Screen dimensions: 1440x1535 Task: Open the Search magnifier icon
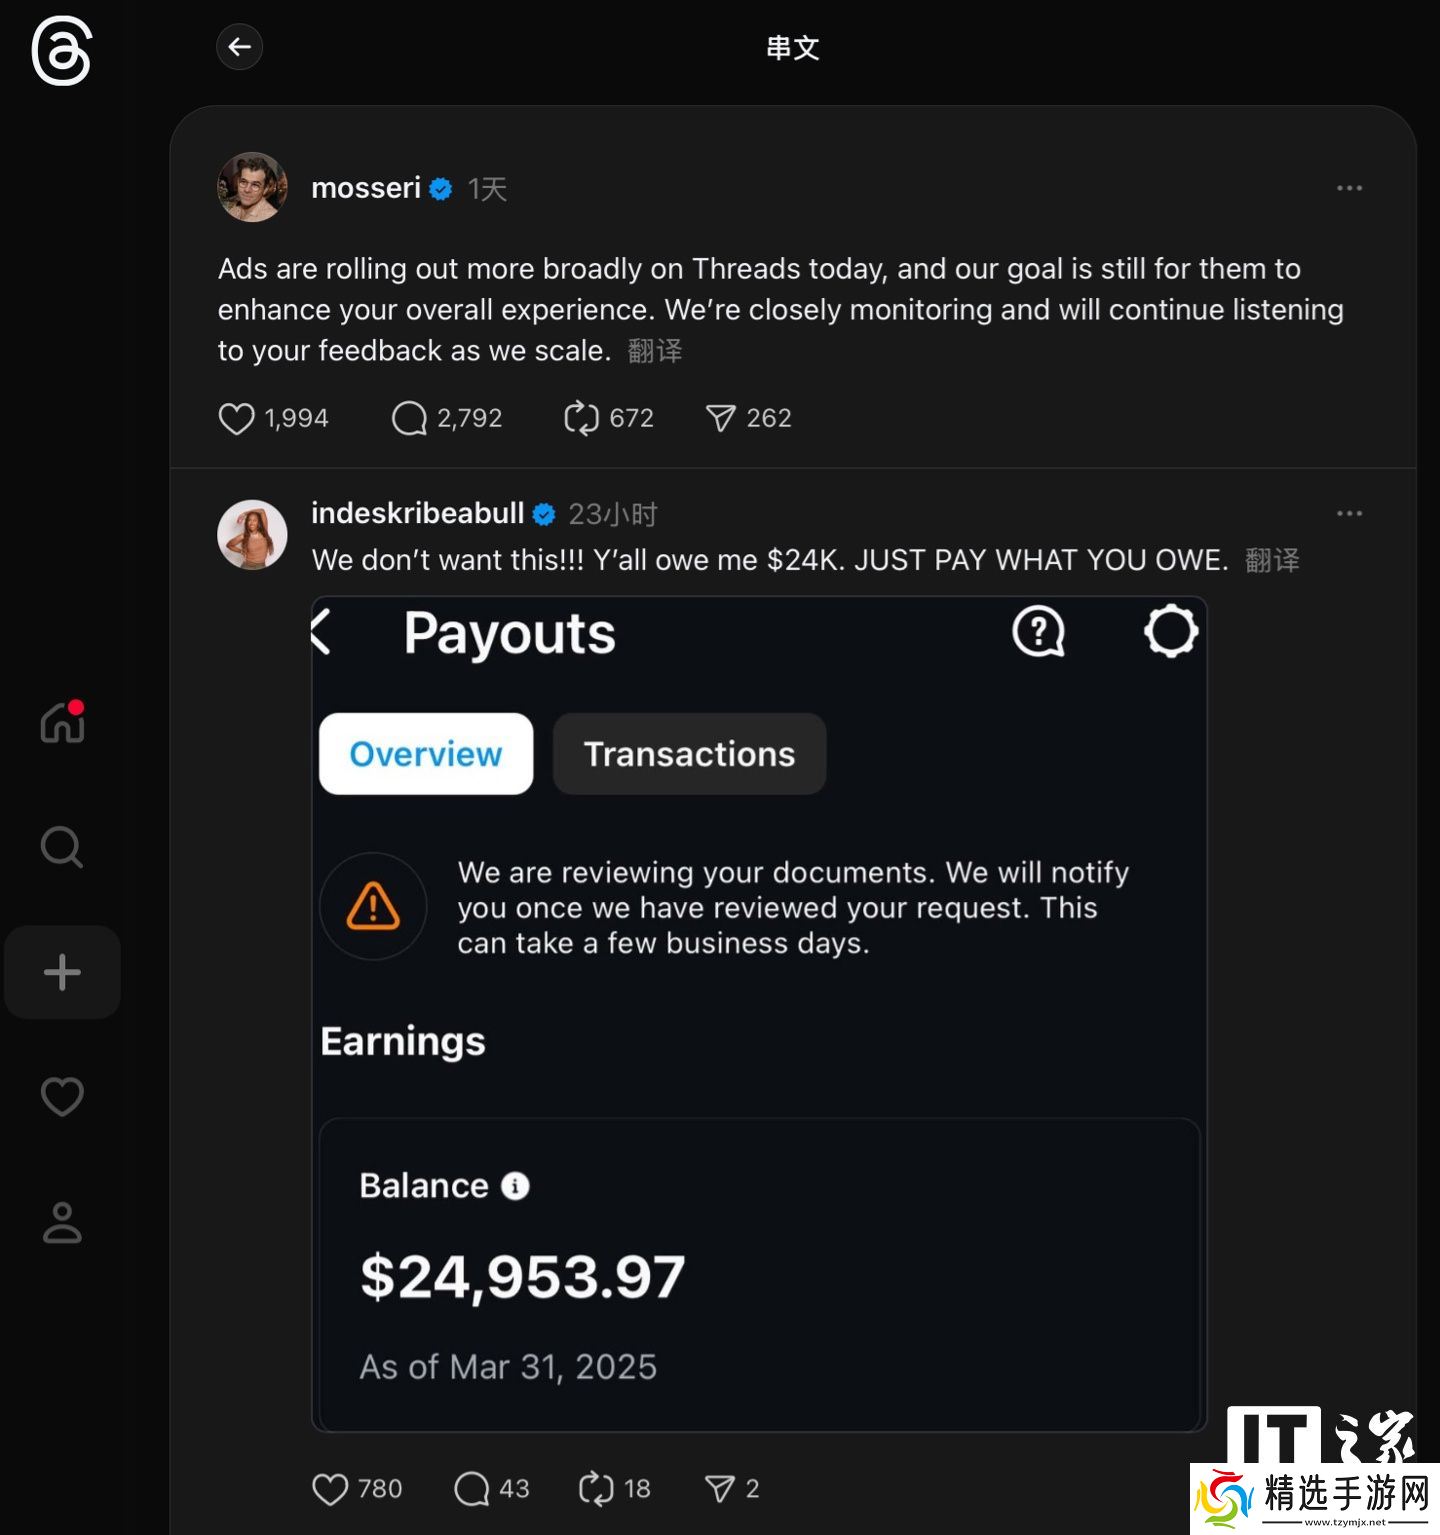tap(62, 847)
